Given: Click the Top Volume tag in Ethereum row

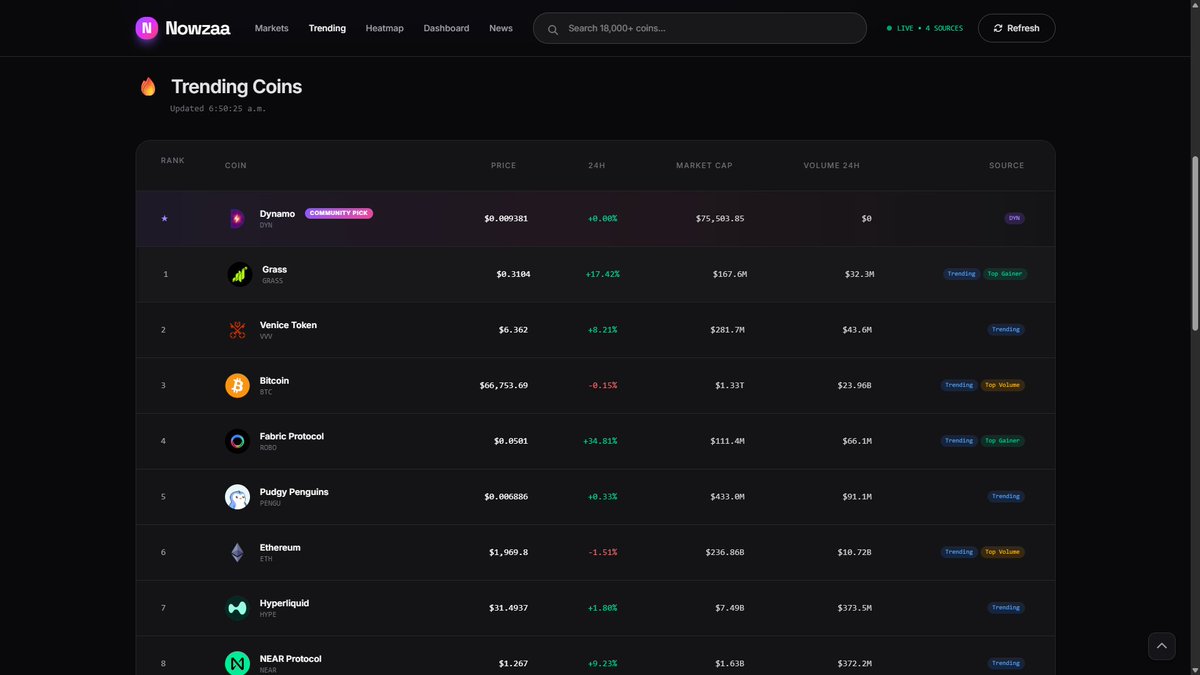Looking at the screenshot, I should (1003, 552).
